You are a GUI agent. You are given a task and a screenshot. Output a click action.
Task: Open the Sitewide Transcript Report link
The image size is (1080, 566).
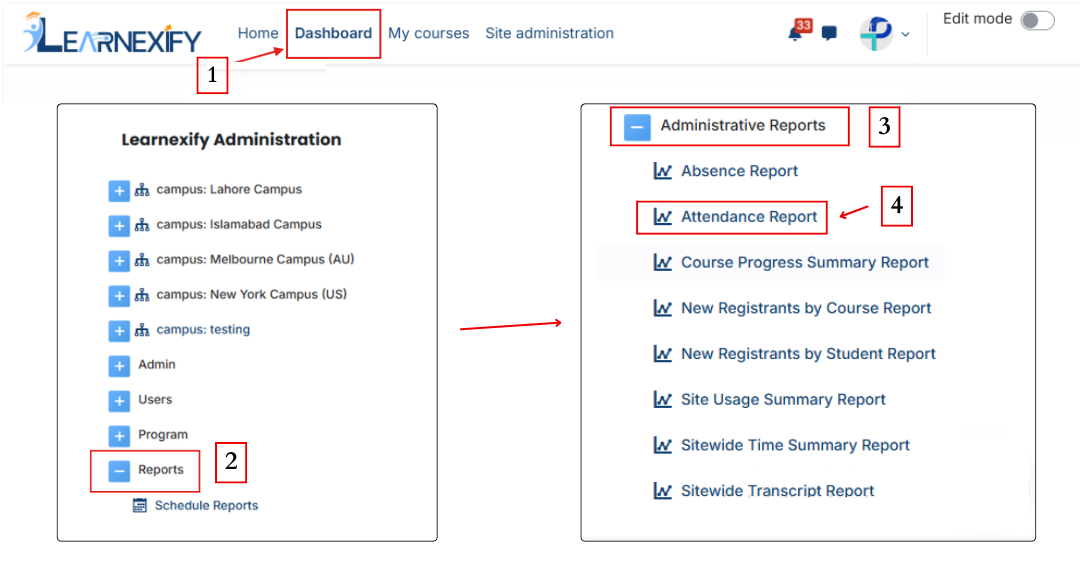coord(778,491)
